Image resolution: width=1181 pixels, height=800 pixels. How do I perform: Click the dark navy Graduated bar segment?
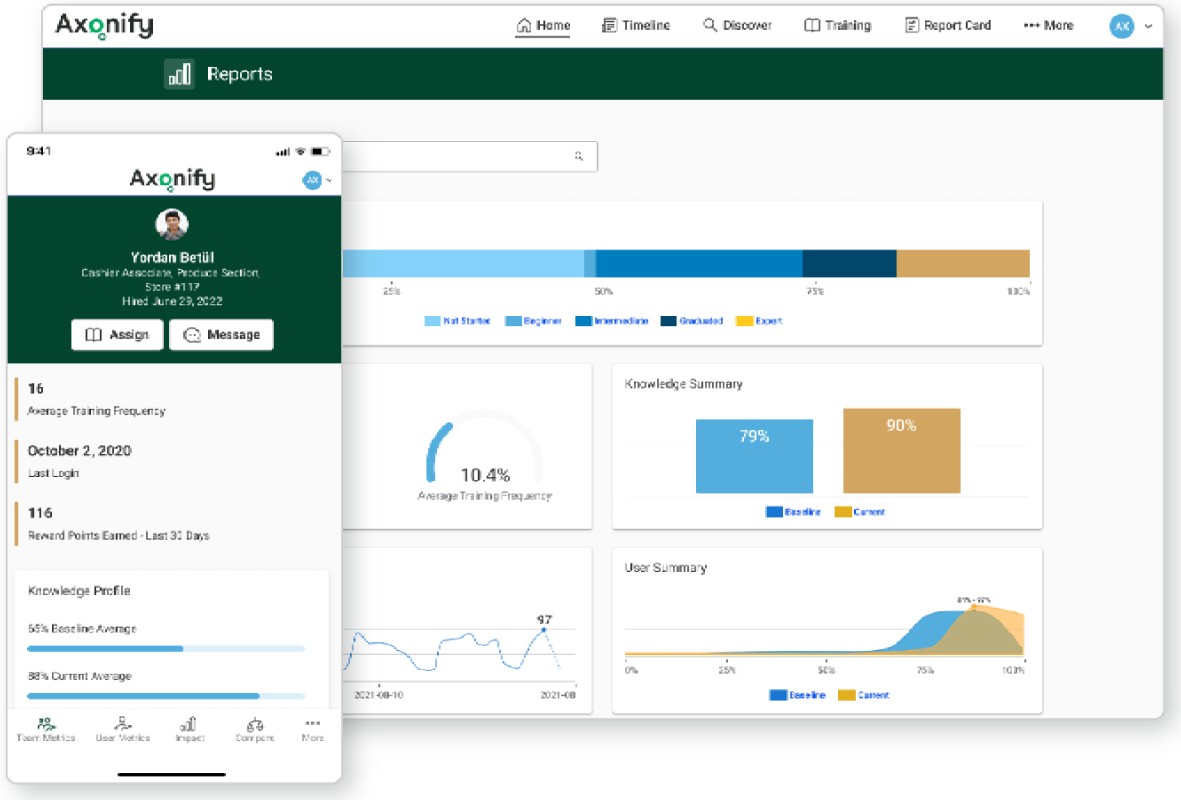[x=849, y=264]
